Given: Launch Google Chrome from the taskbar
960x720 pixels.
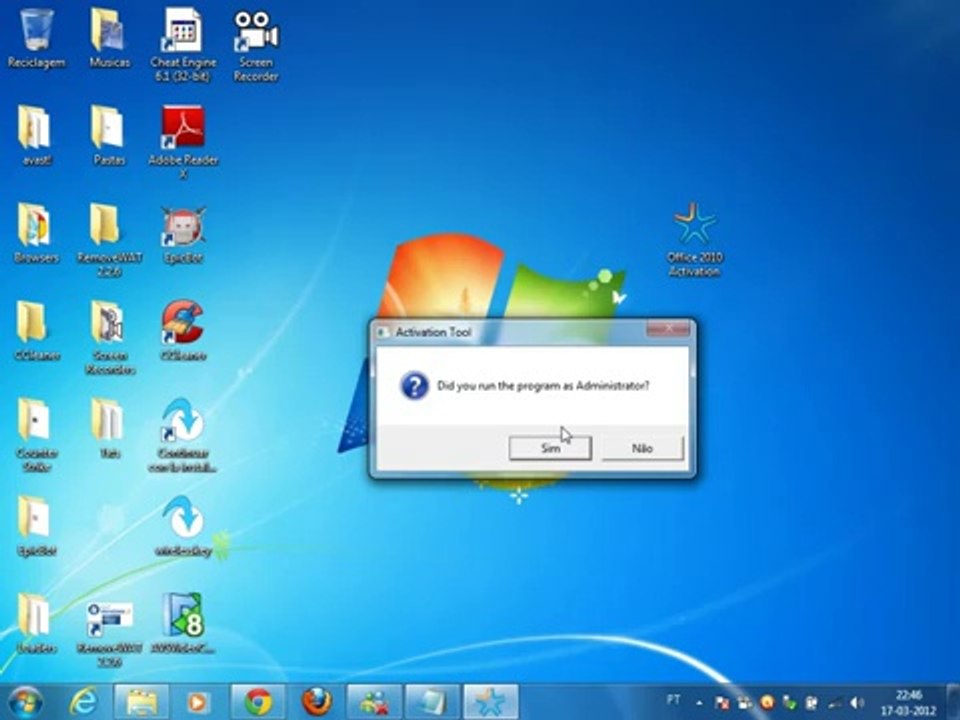Looking at the screenshot, I should 258,702.
